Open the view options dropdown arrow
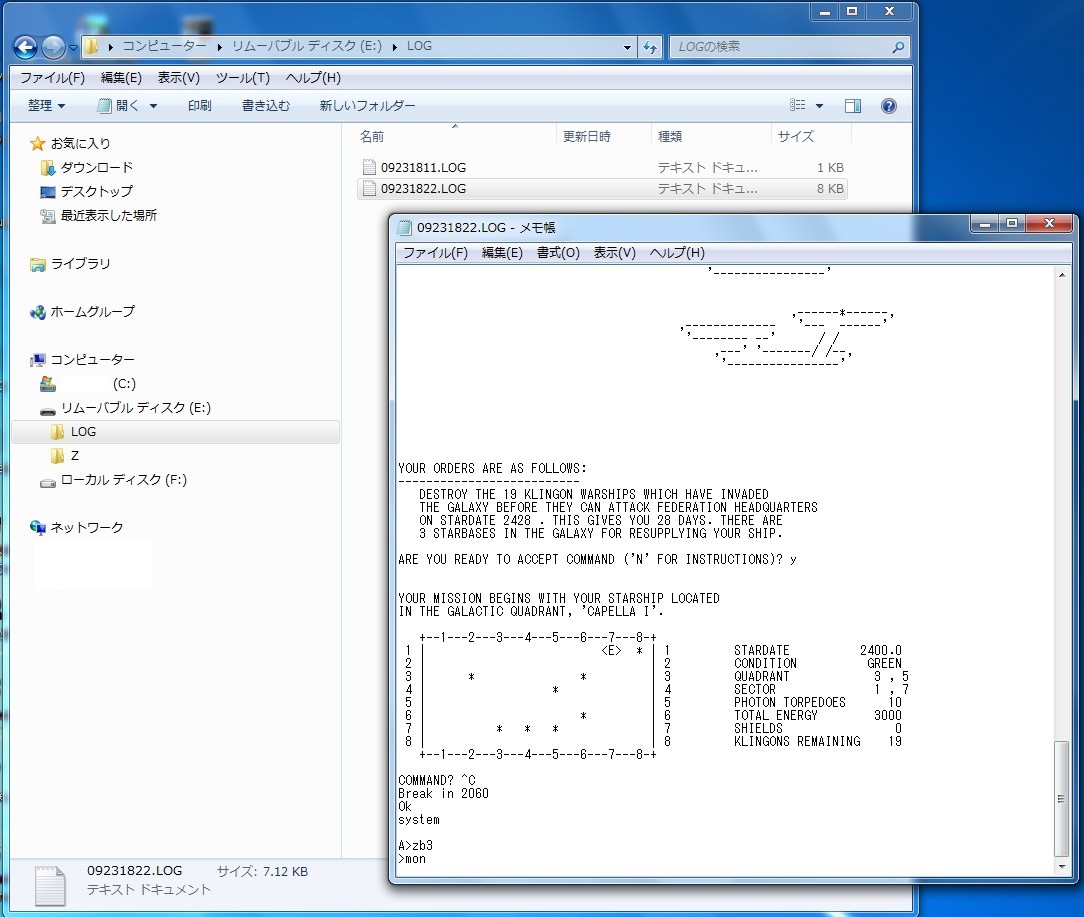Image resolution: width=1084 pixels, height=917 pixels. tap(819, 106)
